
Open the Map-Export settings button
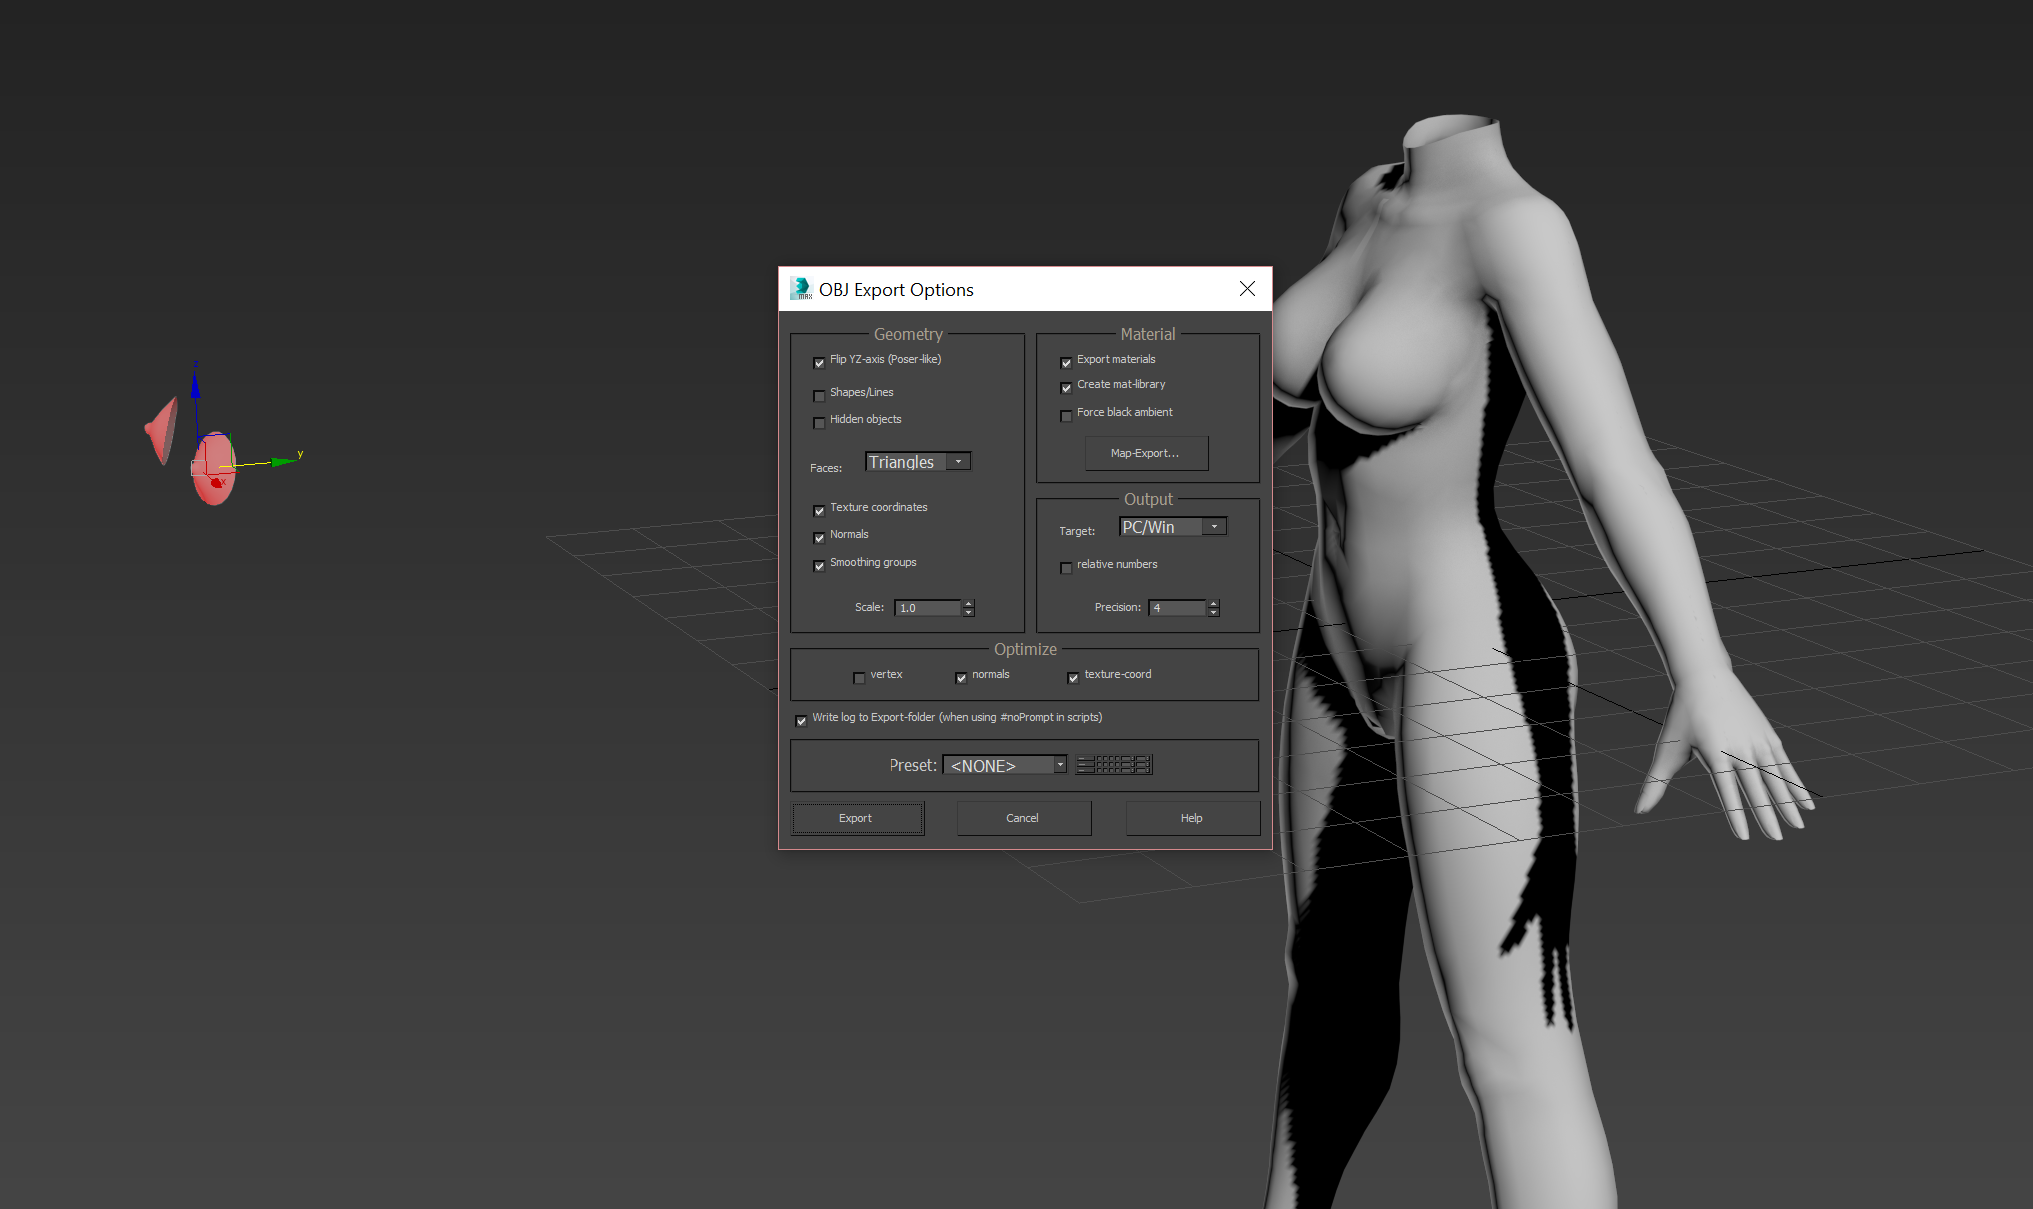1146,453
